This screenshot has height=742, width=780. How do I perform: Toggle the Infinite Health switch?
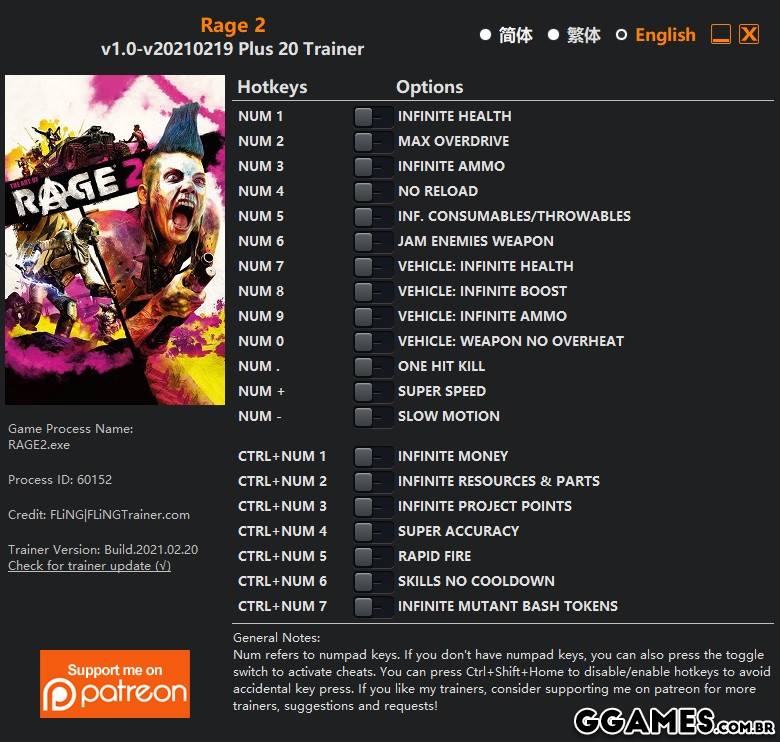click(373, 117)
